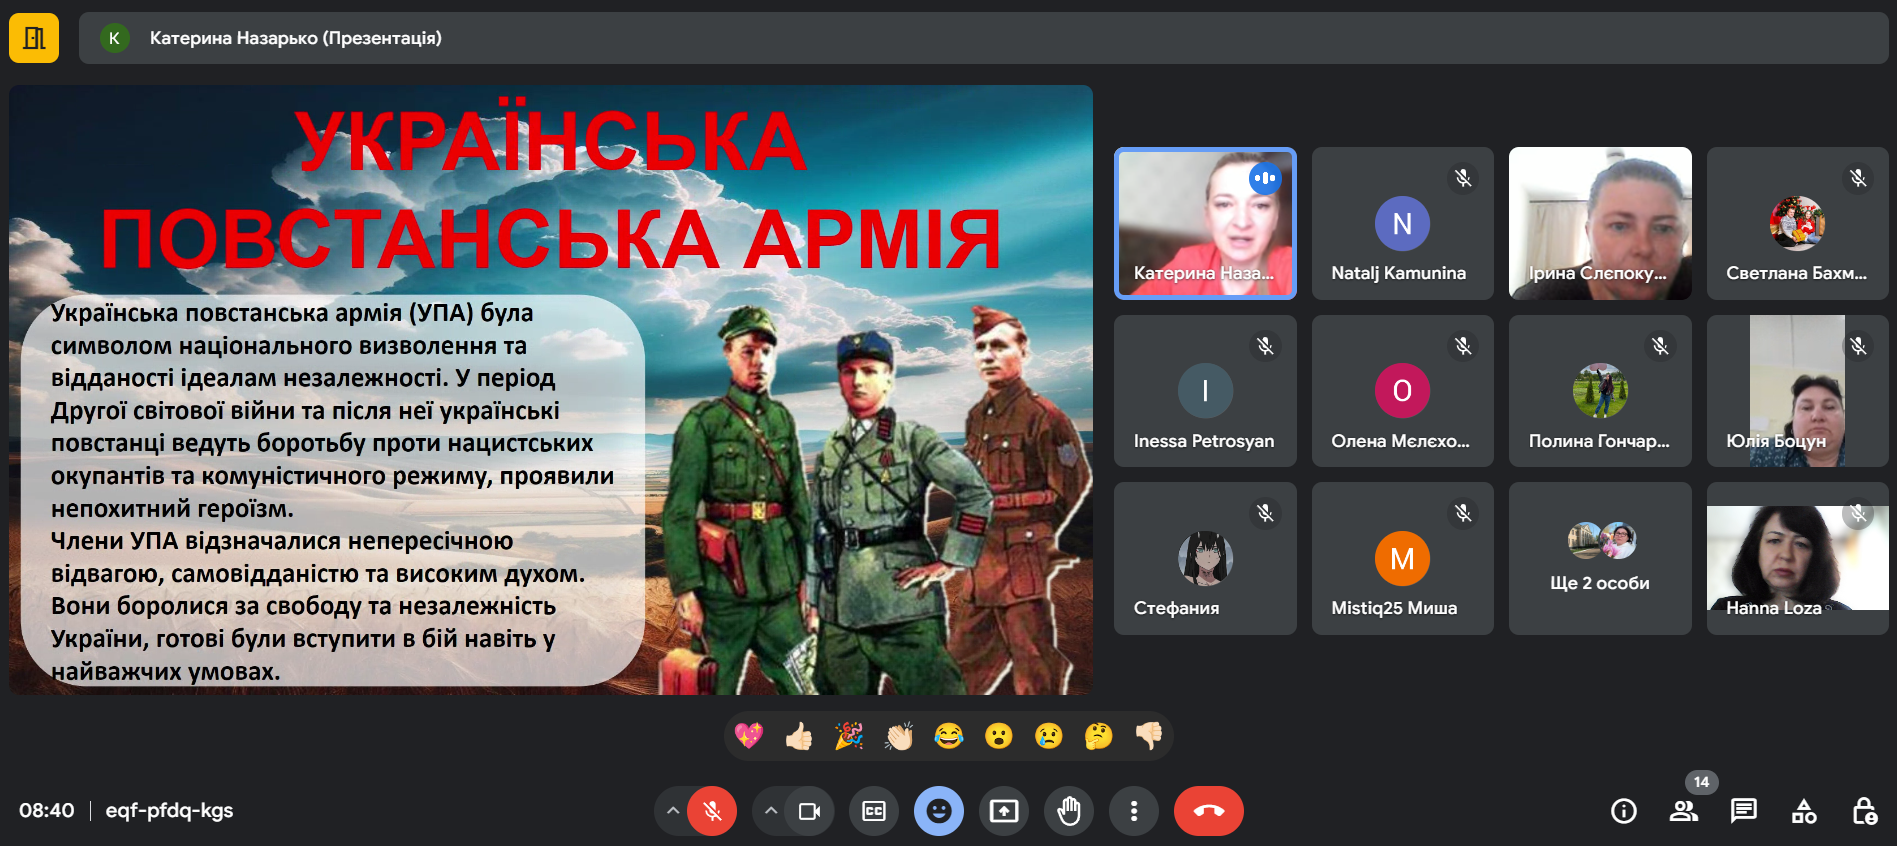Open the chat messages panel
The image size is (1897, 846).
point(1744,811)
